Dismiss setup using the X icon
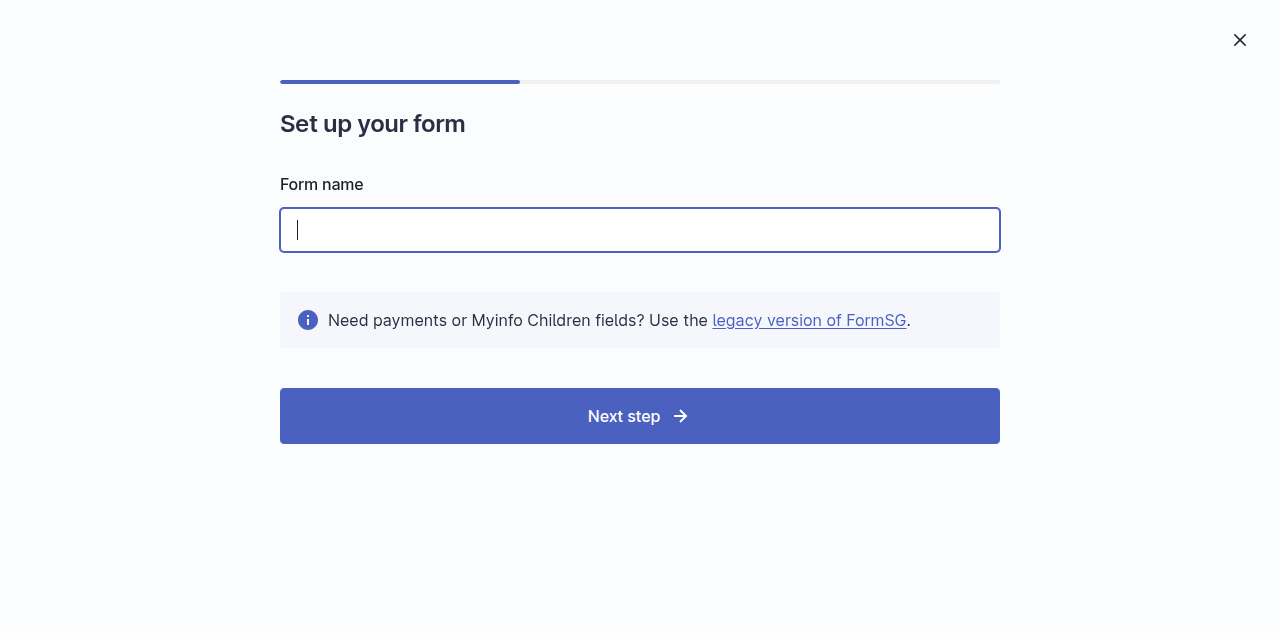Viewport: 1280px width, 633px height. click(1240, 40)
